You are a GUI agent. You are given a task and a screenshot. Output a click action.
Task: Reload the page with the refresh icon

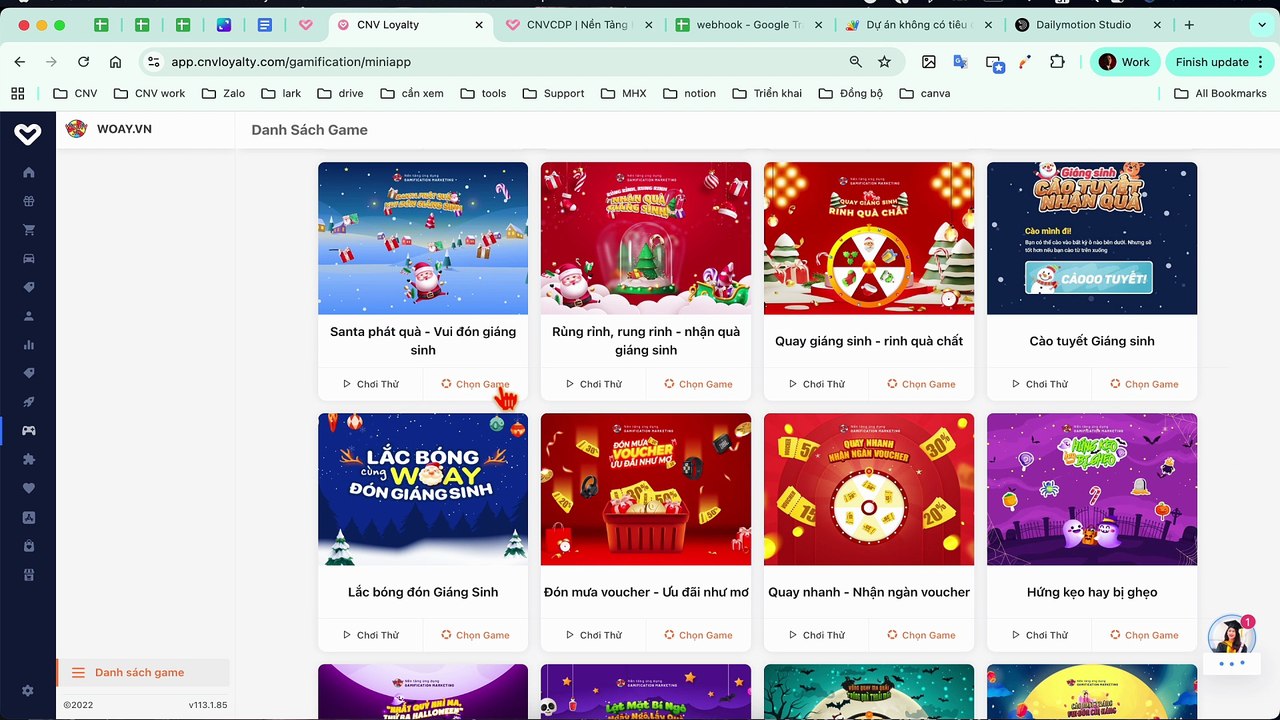(84, 62)
